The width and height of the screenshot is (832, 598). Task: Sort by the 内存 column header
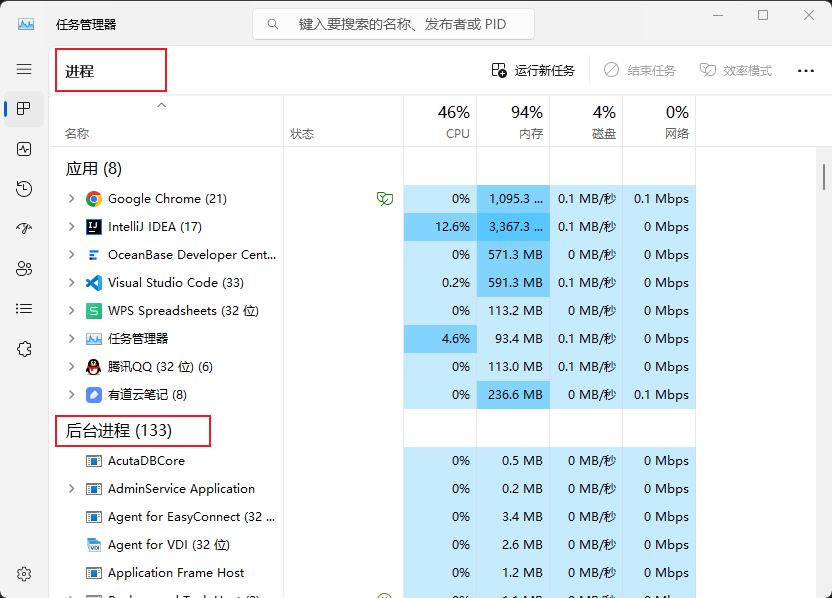point(513,122)
